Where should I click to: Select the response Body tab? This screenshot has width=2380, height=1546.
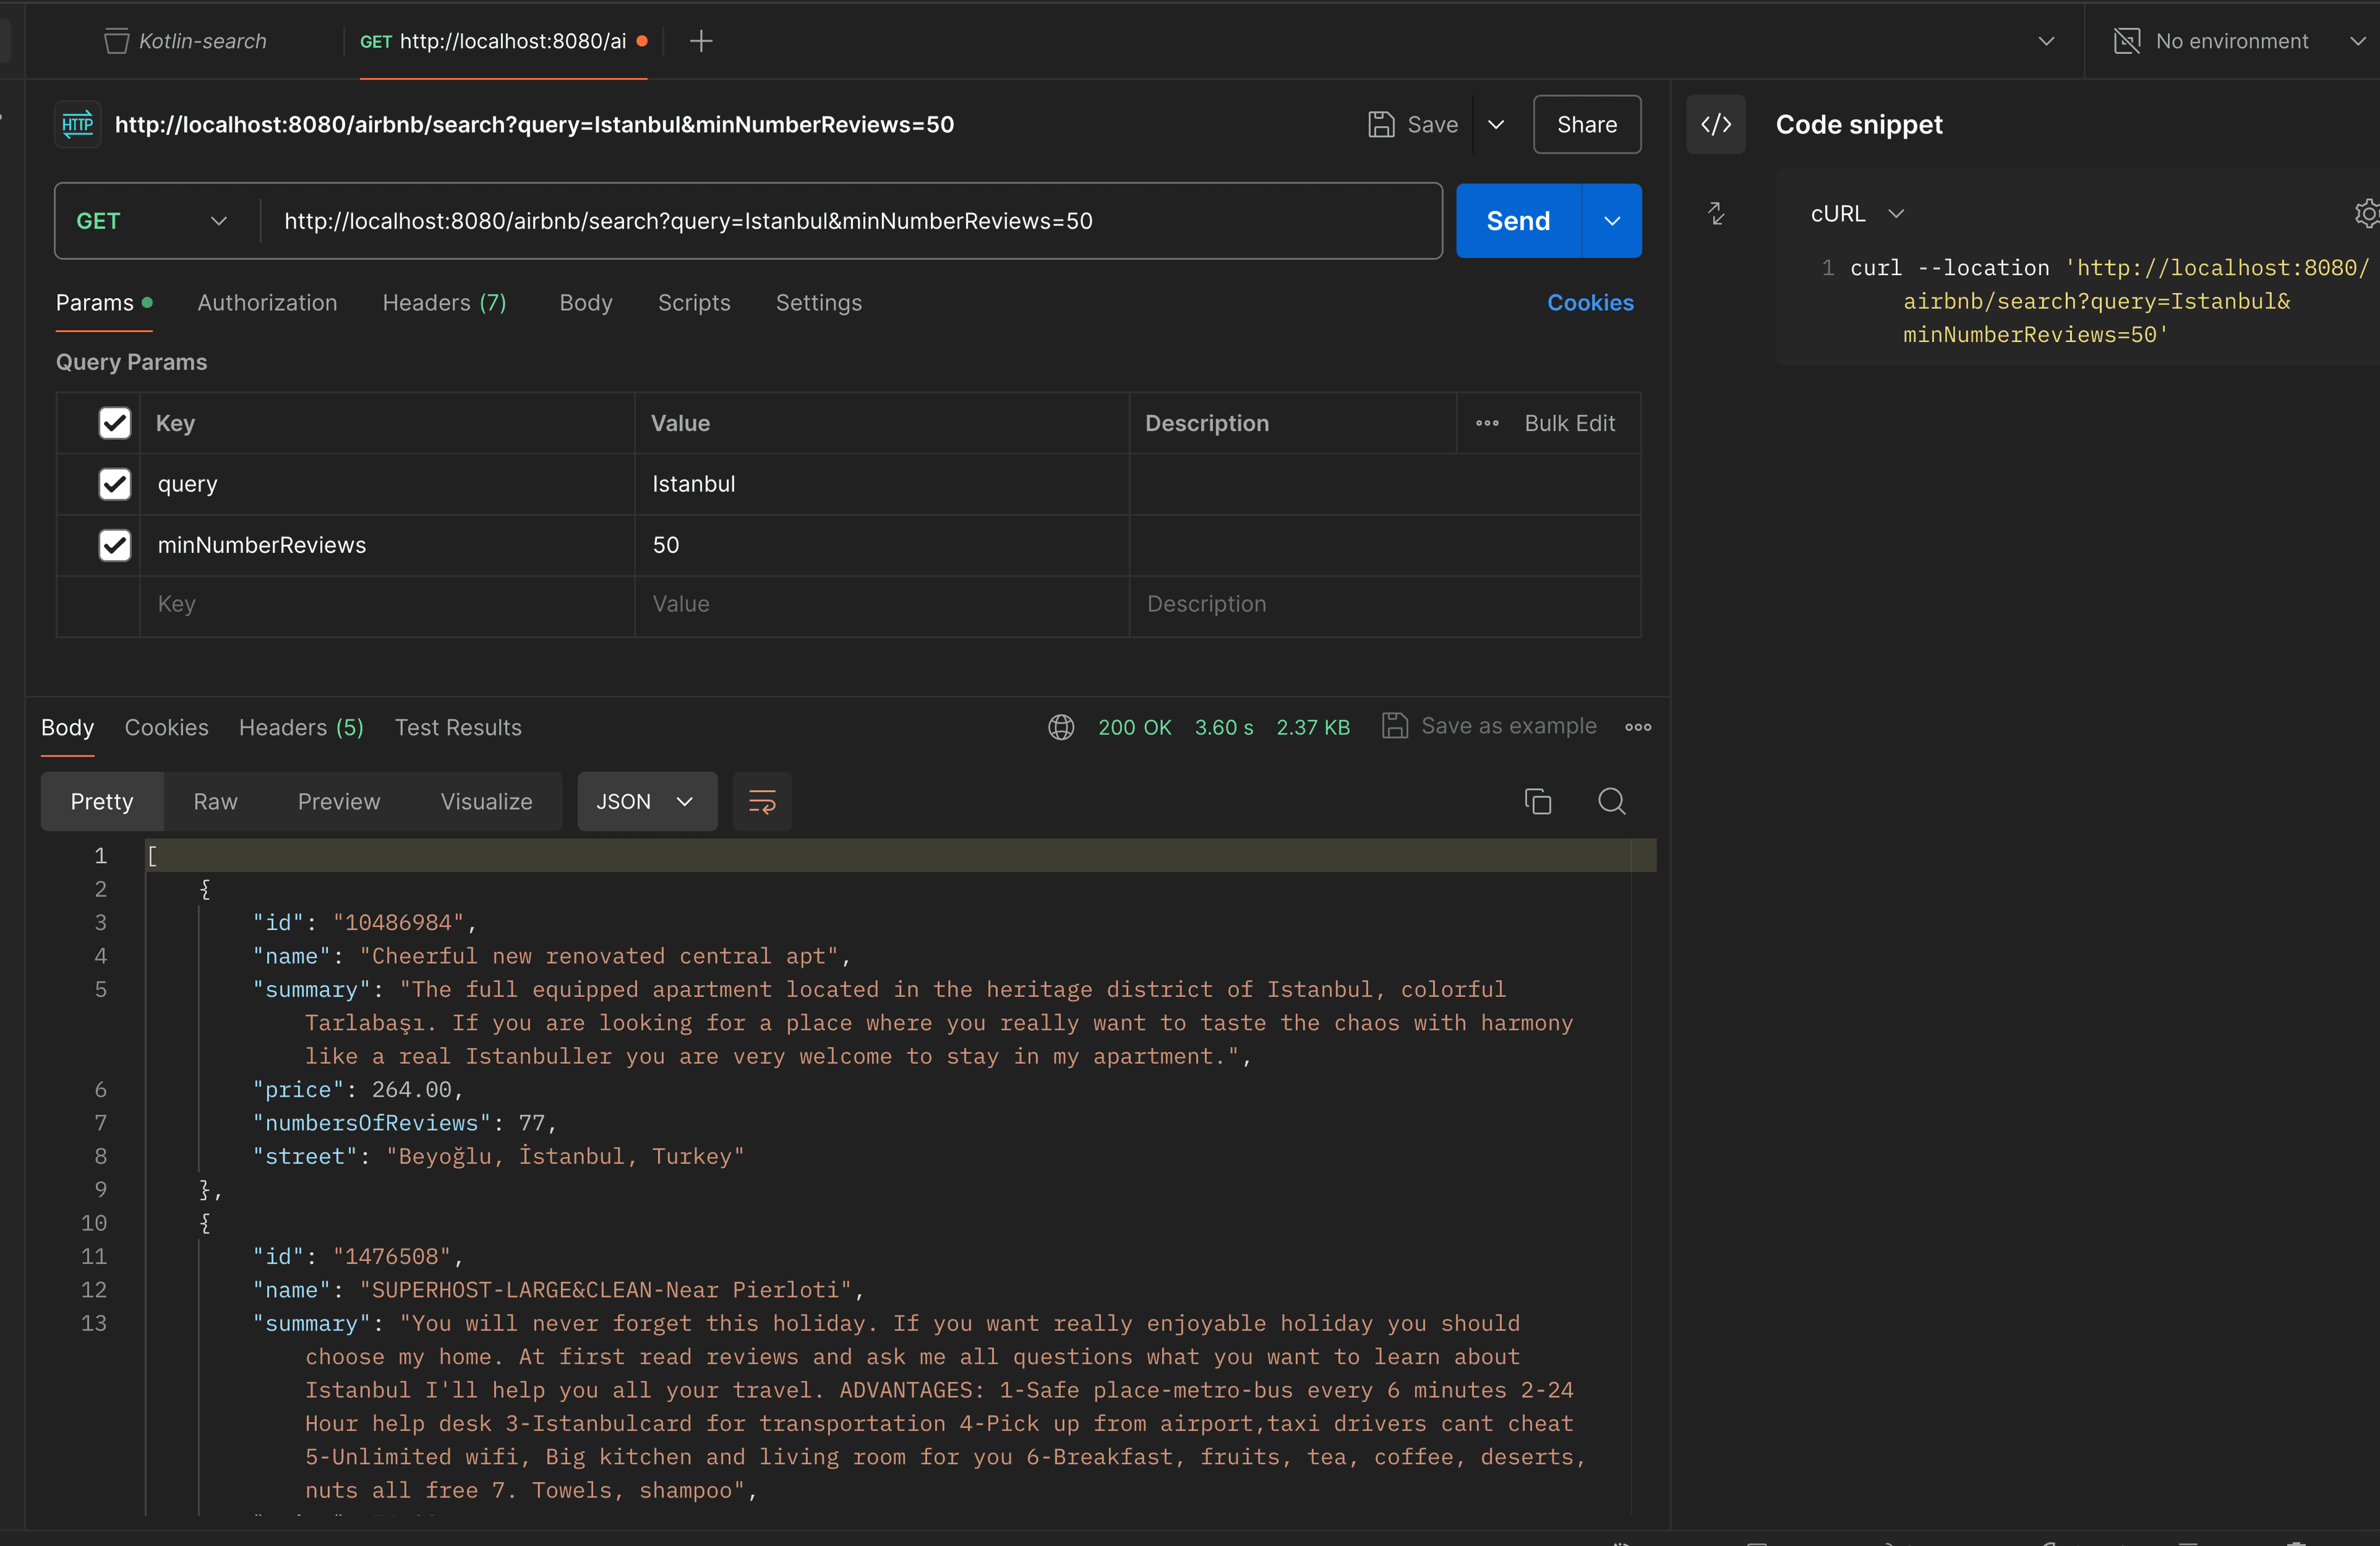67,727
